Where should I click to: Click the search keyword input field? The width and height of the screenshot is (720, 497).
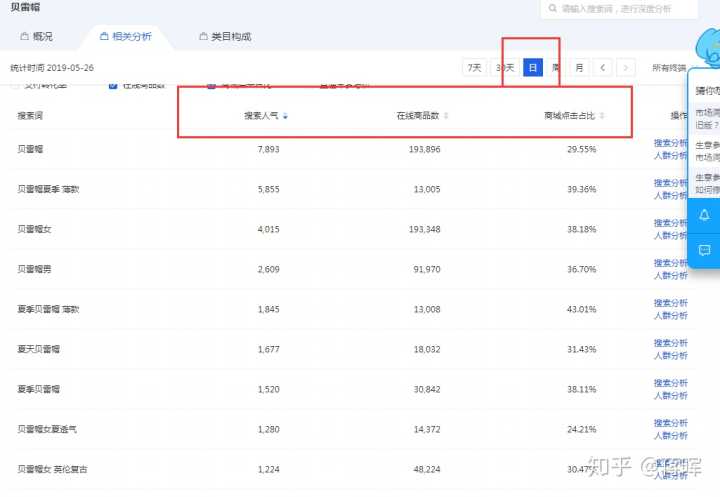coord(625,9)
